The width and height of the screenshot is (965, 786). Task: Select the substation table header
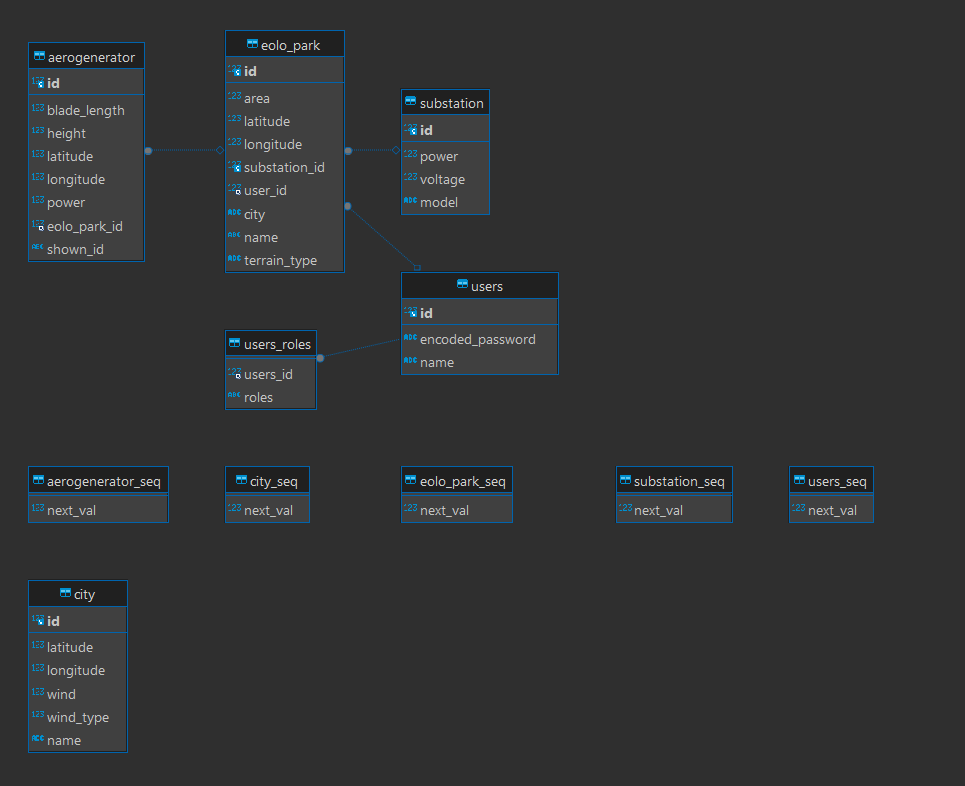coord(446,103)
